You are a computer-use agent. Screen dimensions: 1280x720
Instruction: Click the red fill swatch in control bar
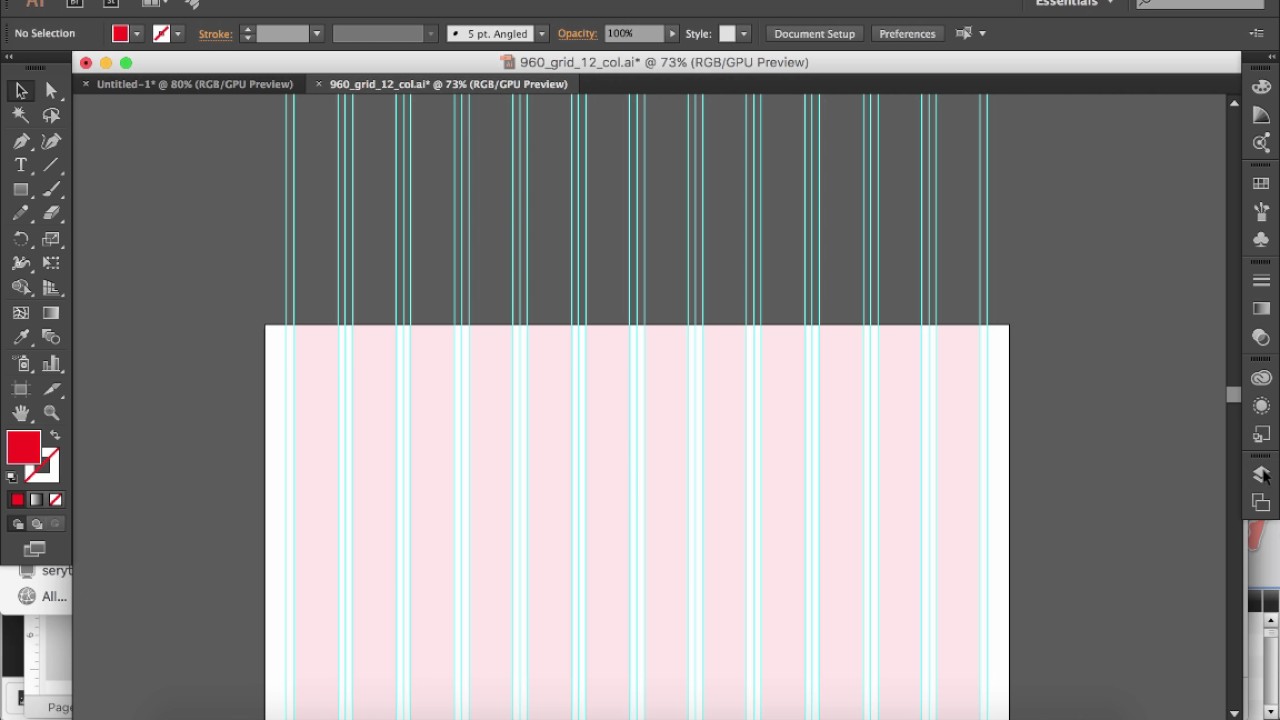tap(120, 34)
